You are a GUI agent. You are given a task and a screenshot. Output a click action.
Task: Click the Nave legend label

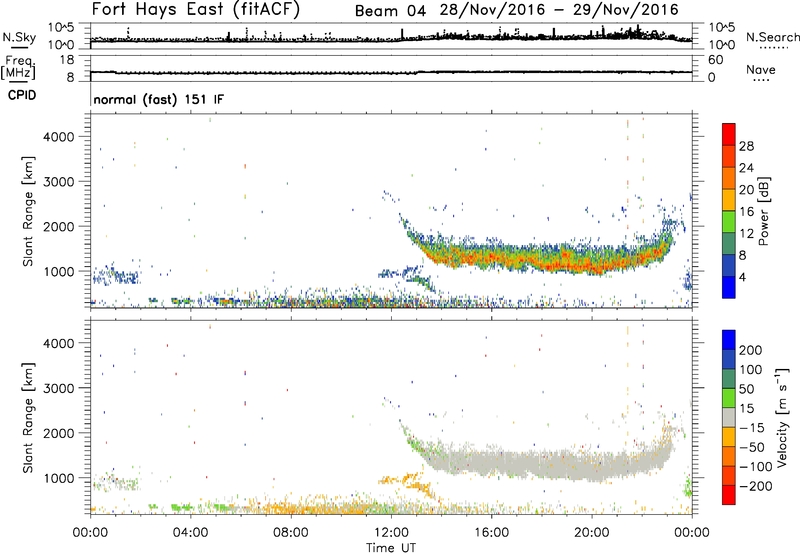click(761, 69)
